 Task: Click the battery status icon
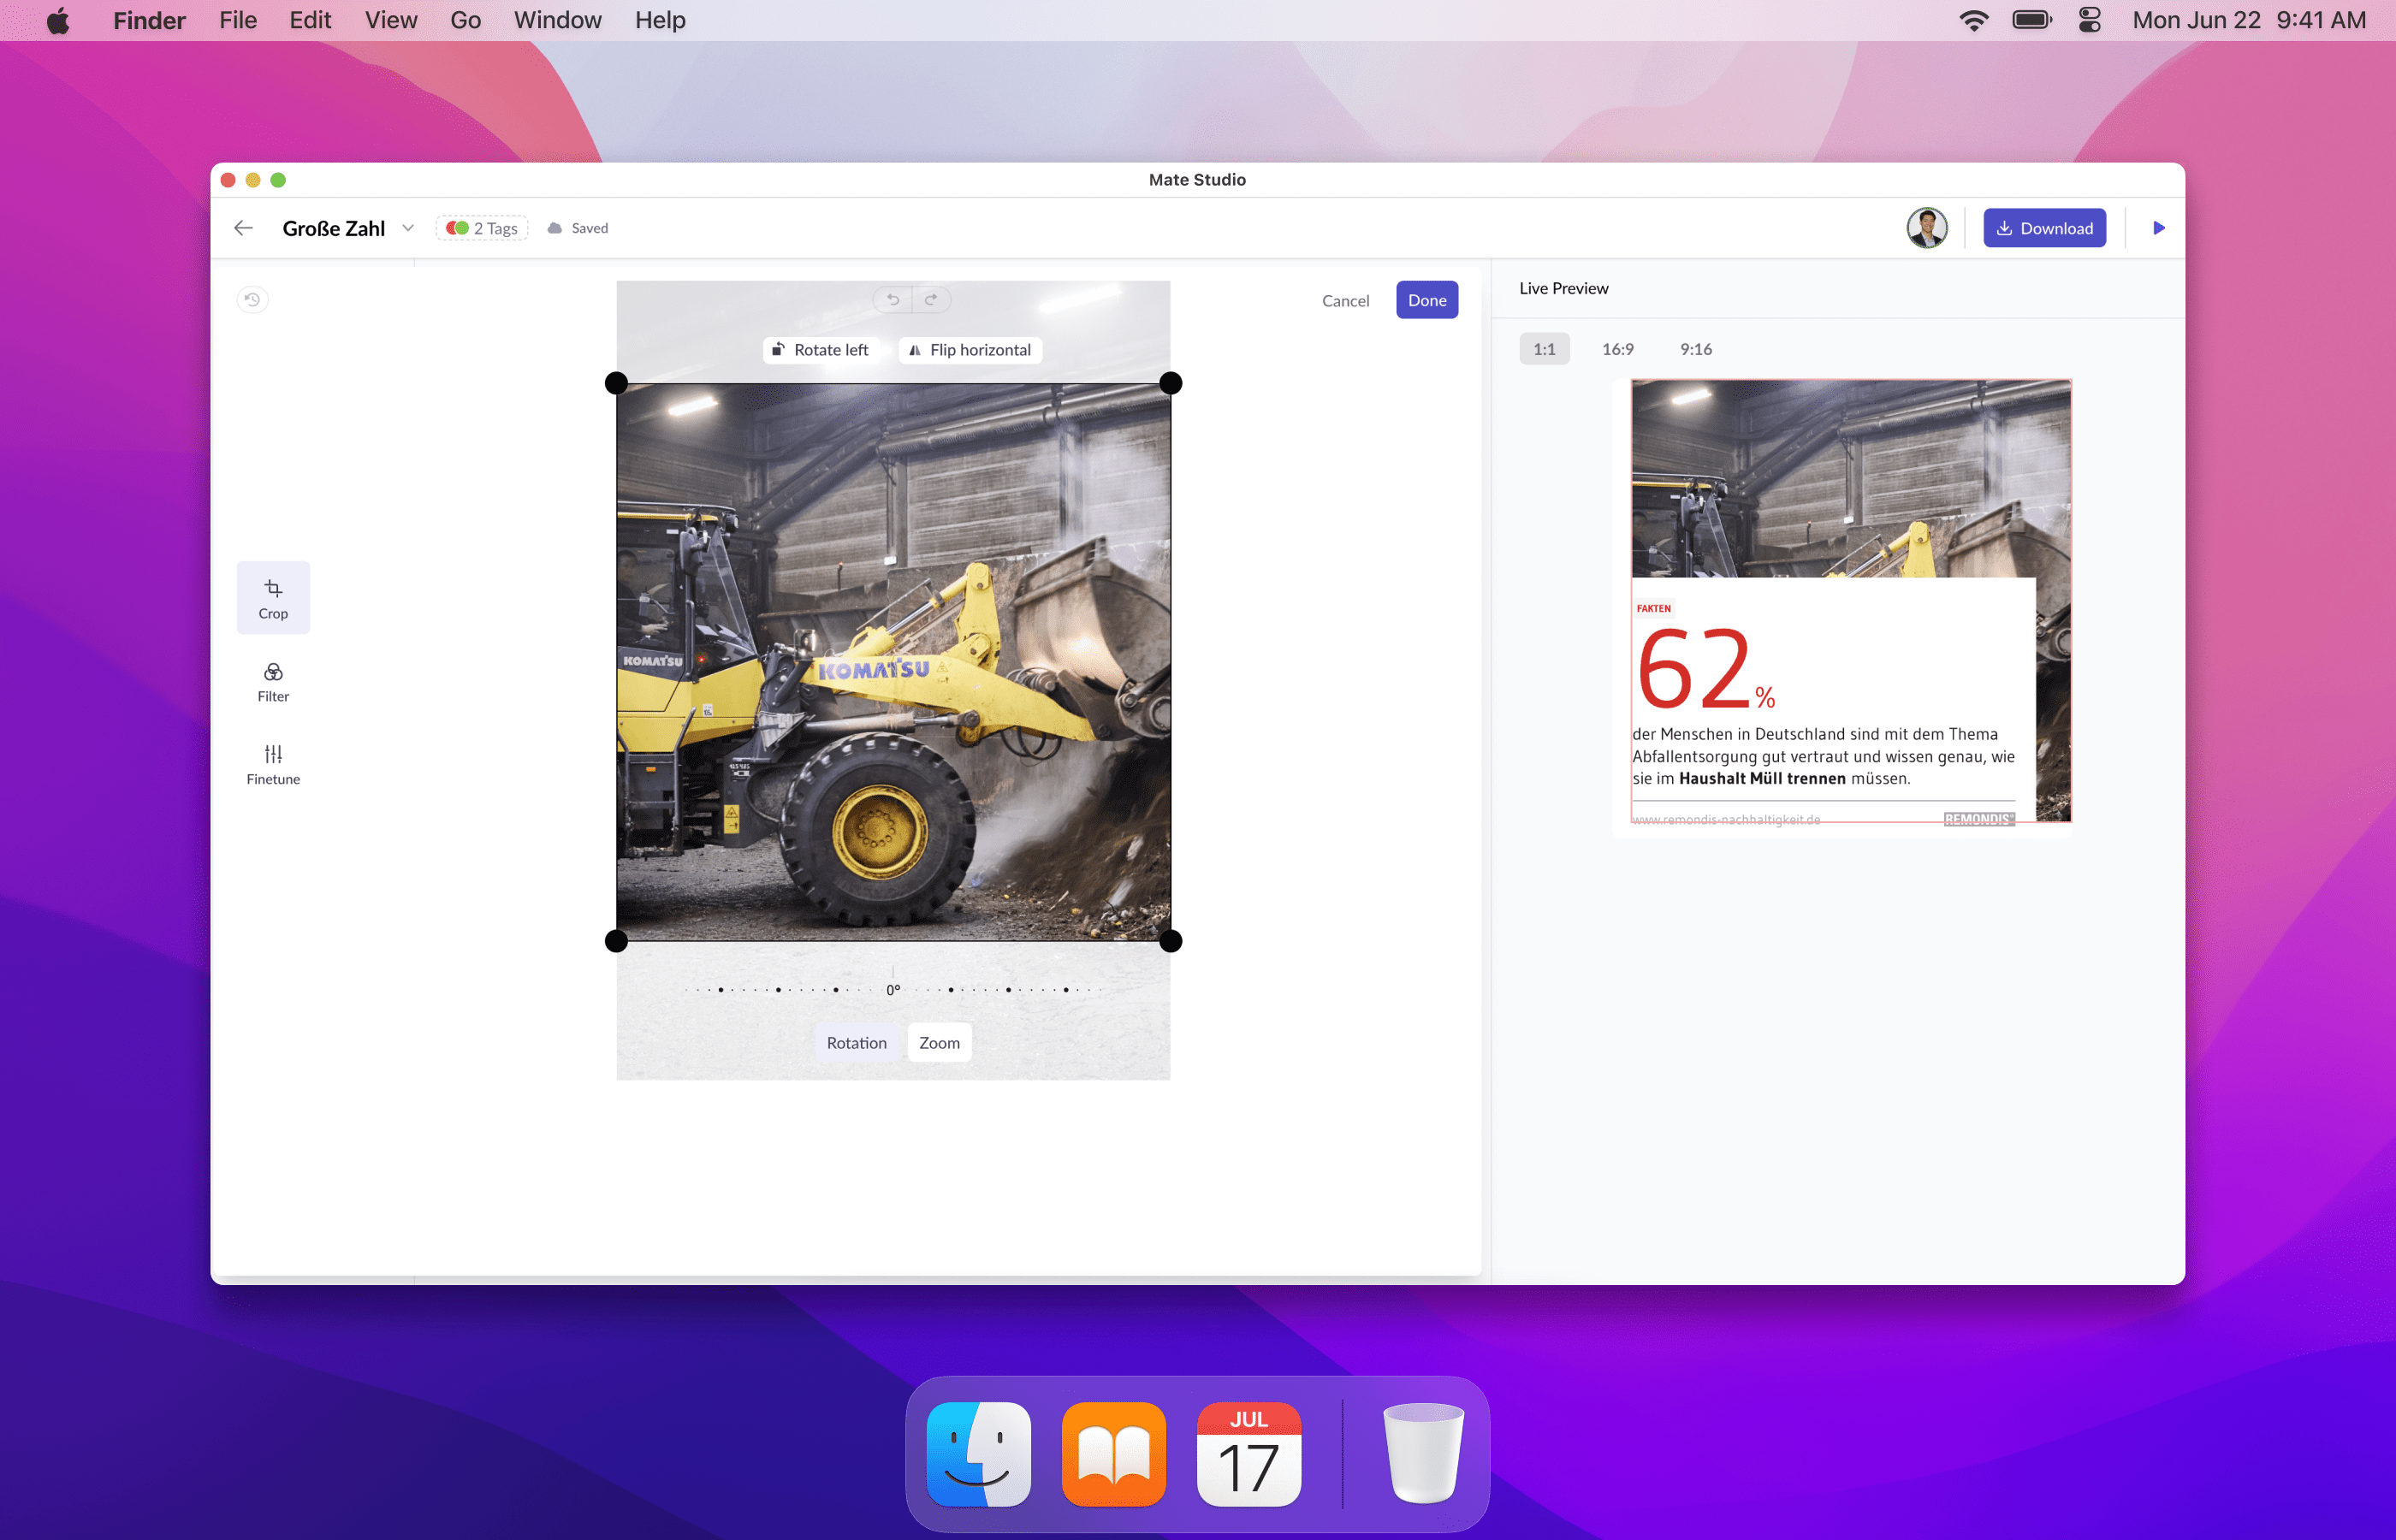coord(2032,20)
